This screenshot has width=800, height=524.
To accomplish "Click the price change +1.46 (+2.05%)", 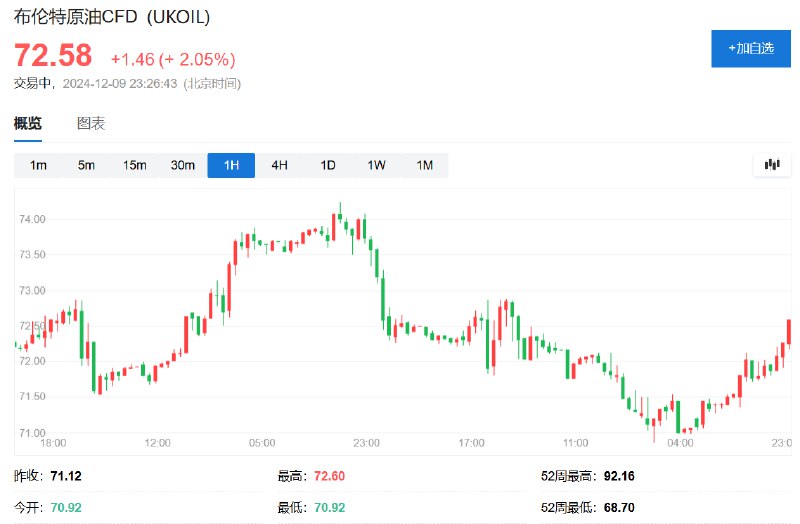I will pos(173,59).
